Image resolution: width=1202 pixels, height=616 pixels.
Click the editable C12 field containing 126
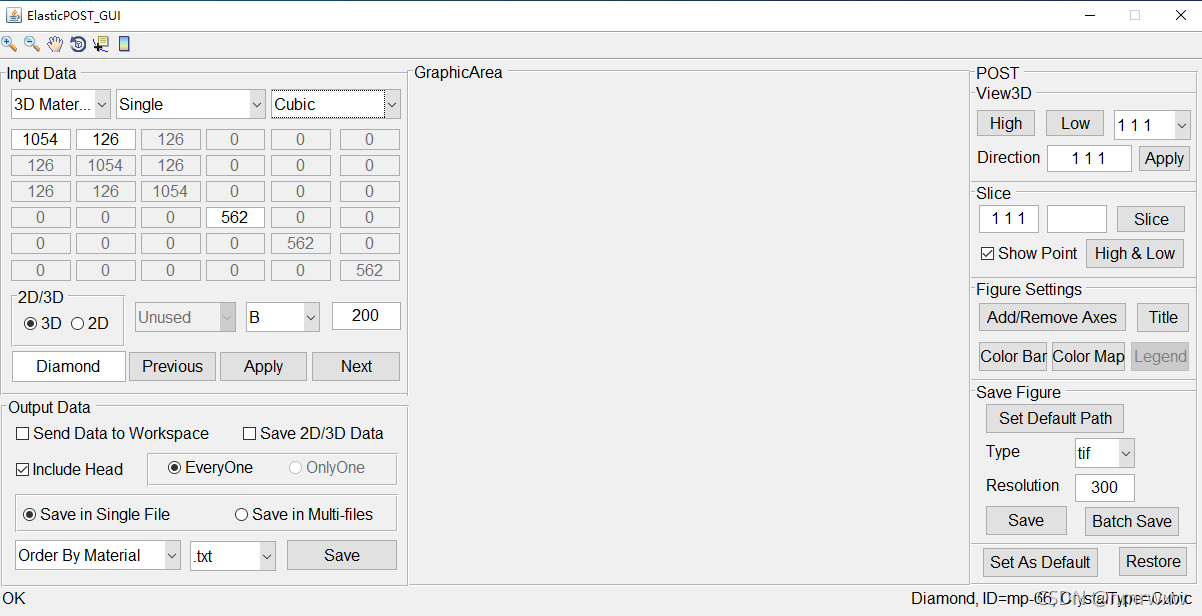click(106, 140)
